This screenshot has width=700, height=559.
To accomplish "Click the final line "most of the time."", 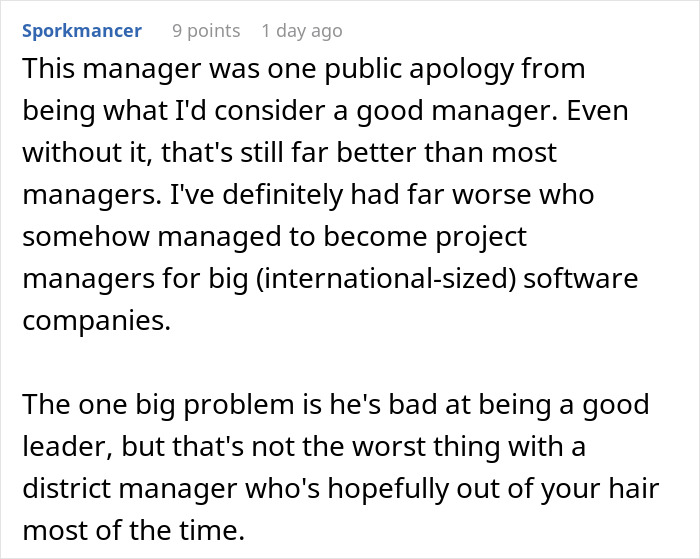I will (x=133, y=530).
